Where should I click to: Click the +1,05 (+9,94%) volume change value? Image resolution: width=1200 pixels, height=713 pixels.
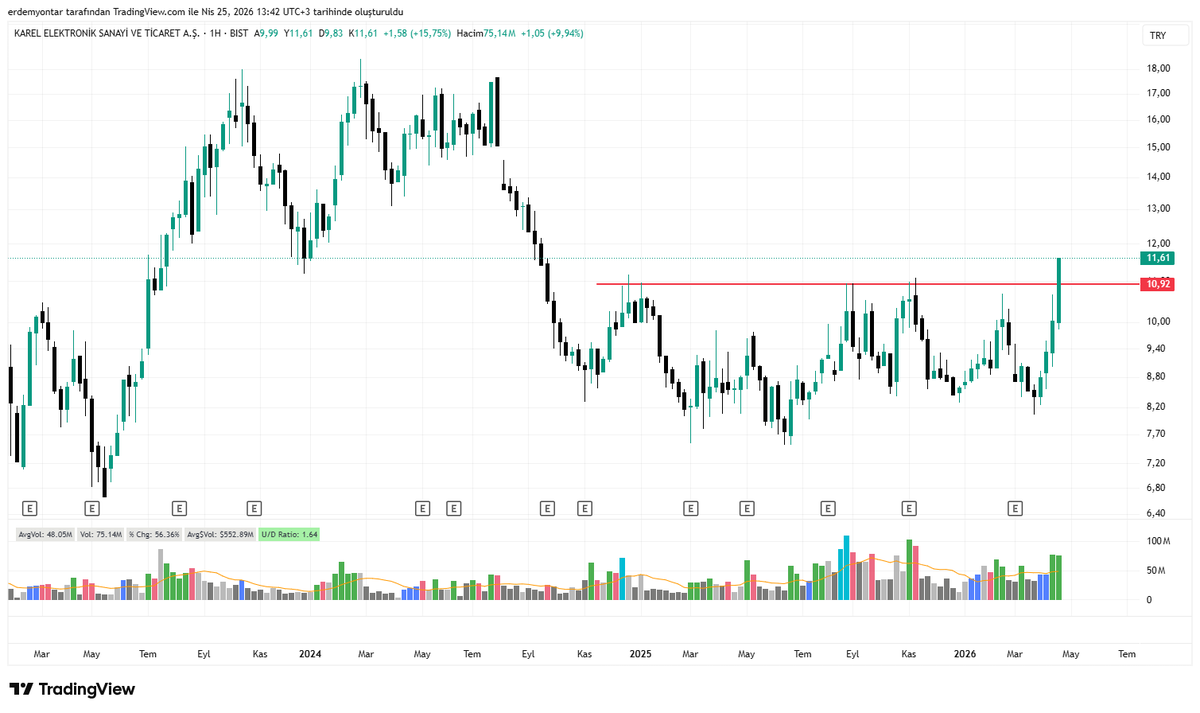(551, 33)
